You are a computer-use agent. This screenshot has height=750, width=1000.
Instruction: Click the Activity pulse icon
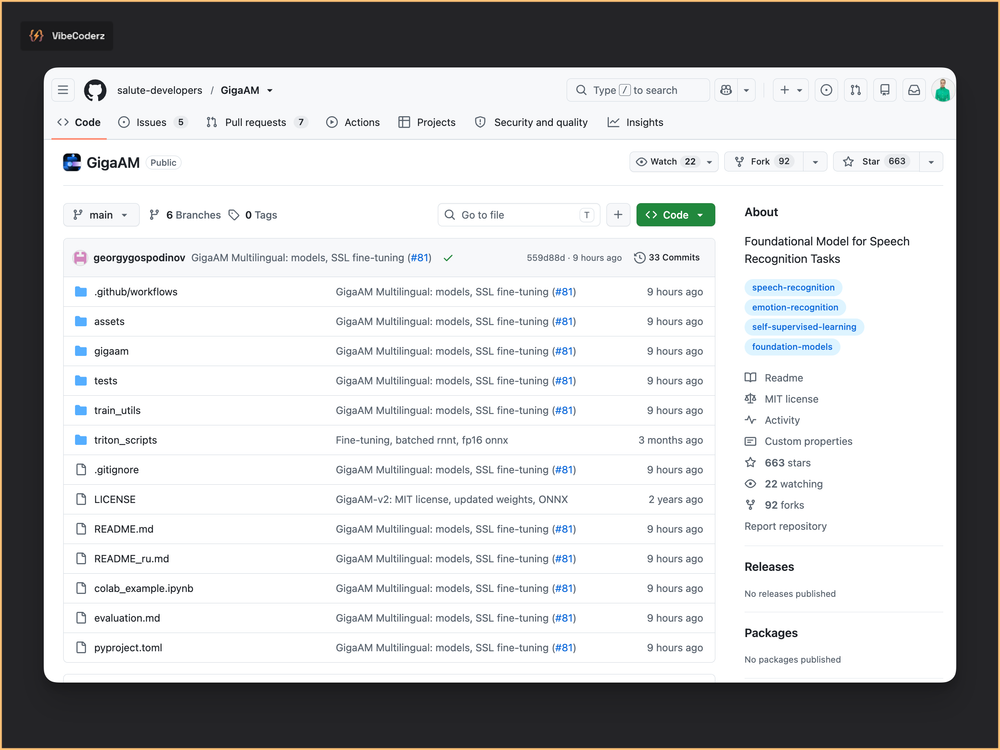pyautogui.click(x=751, y=420)
